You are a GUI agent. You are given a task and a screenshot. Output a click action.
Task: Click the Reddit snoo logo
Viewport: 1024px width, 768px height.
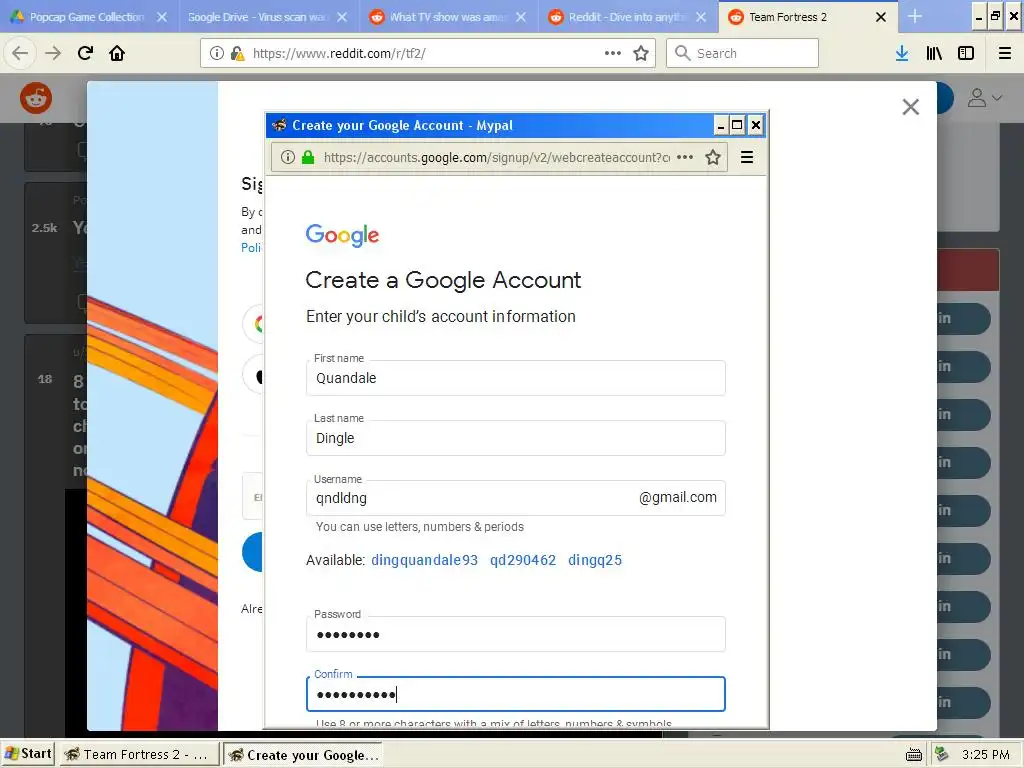click(x=36, y=98)
